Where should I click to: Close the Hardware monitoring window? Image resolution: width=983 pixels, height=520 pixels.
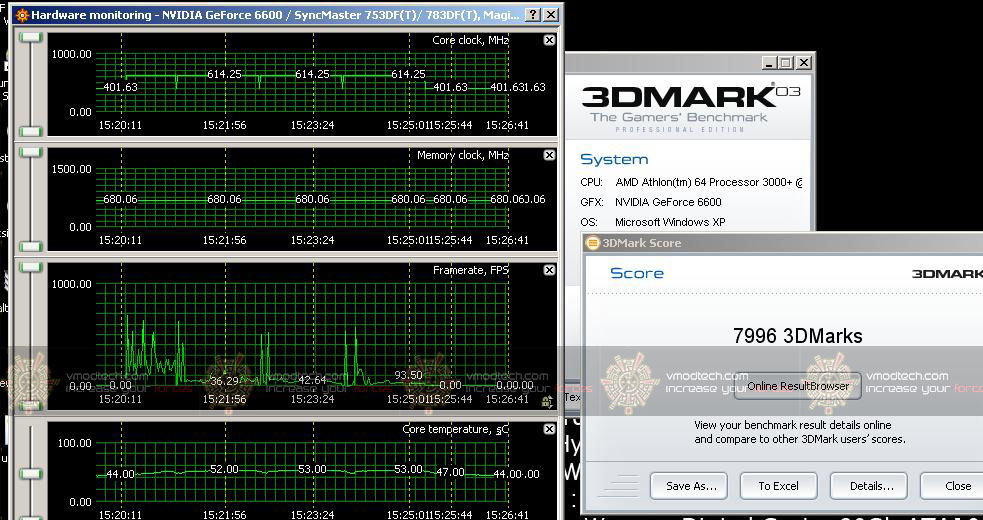tap(550, 15)
